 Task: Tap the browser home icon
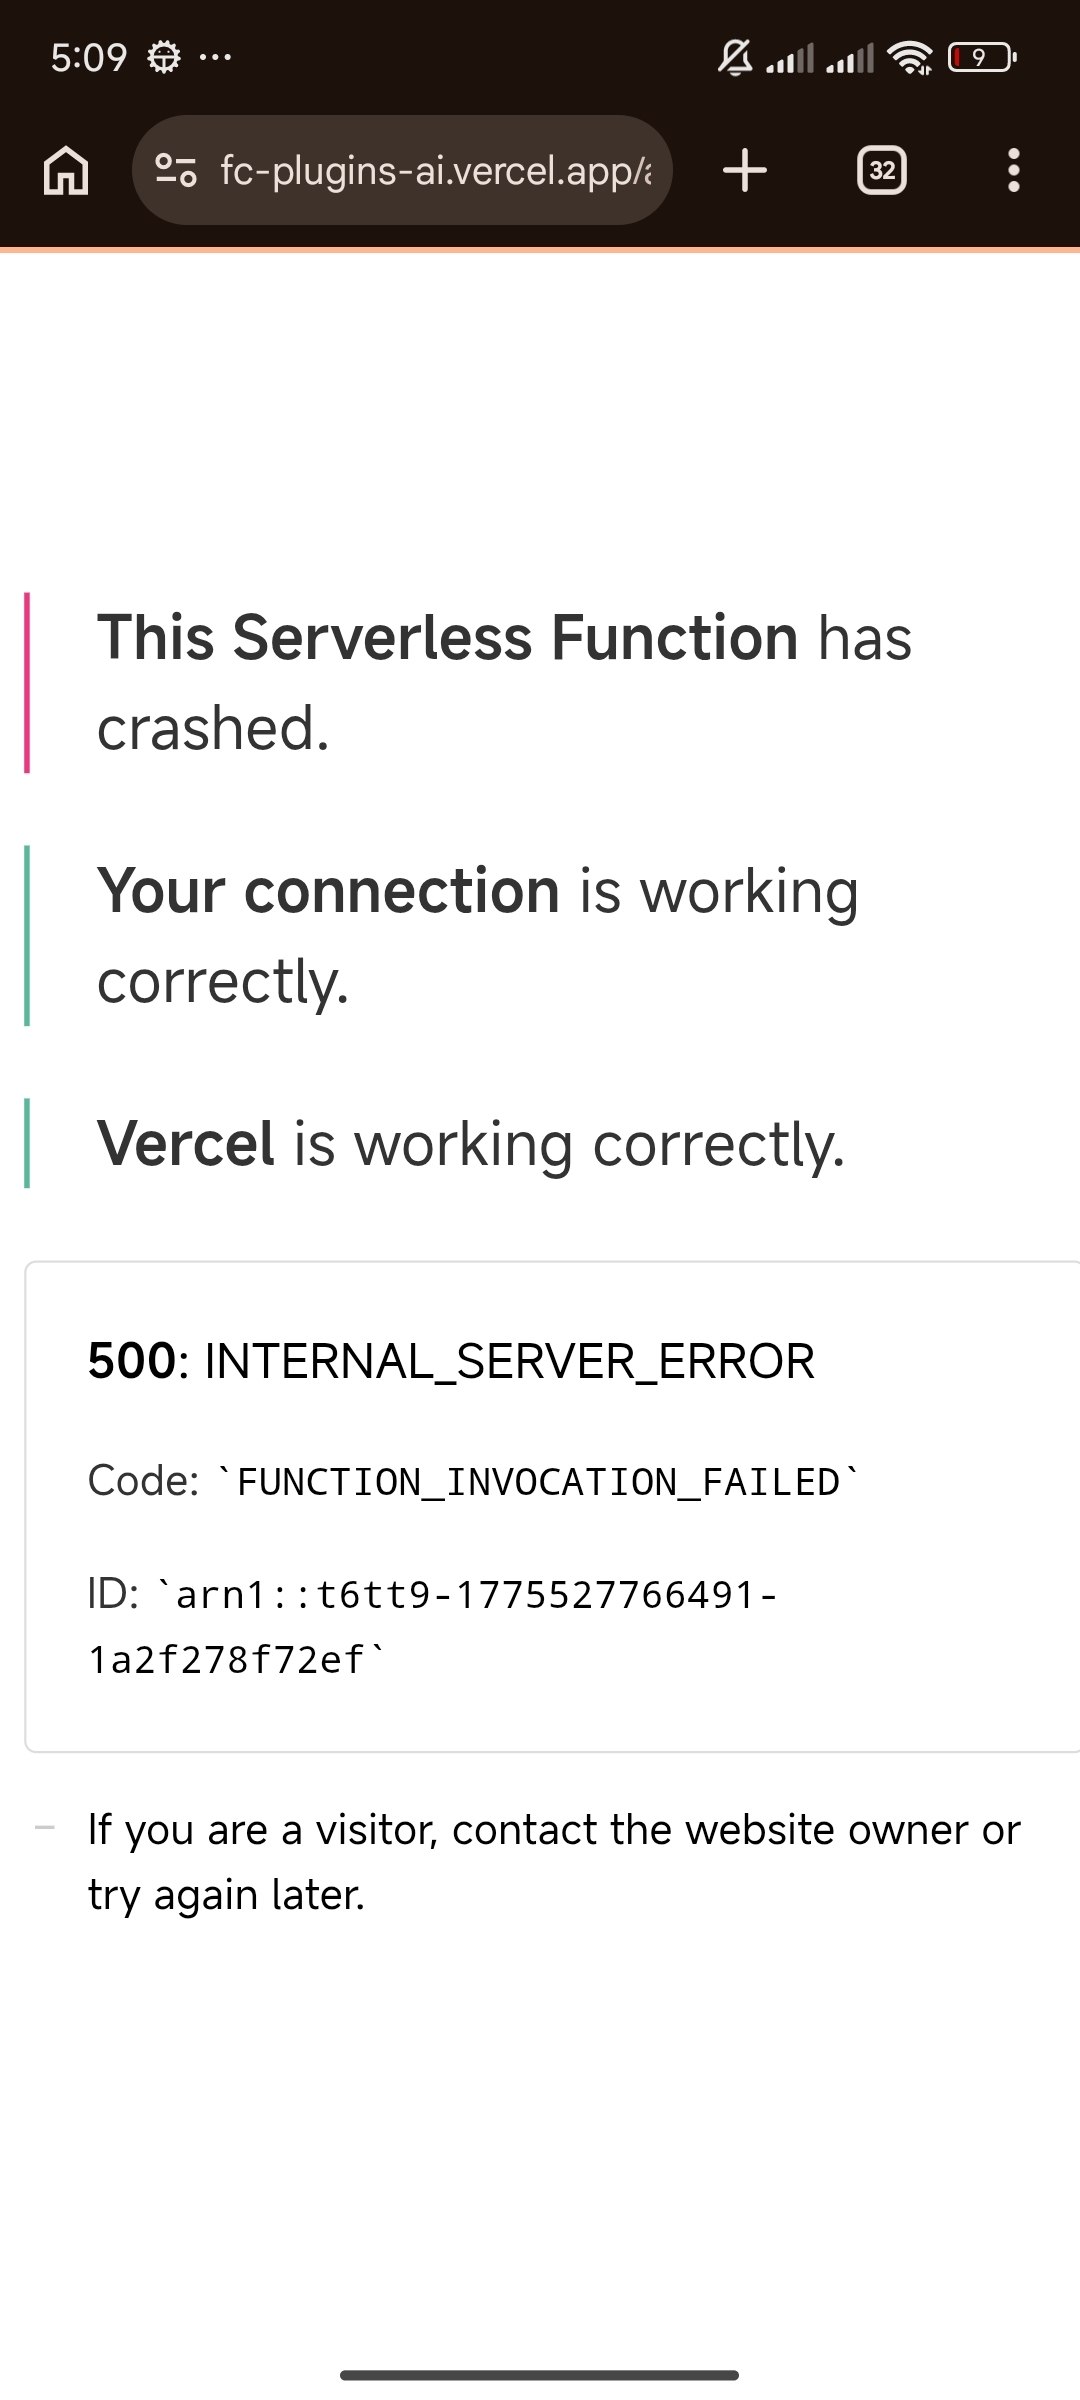[66, 170]
